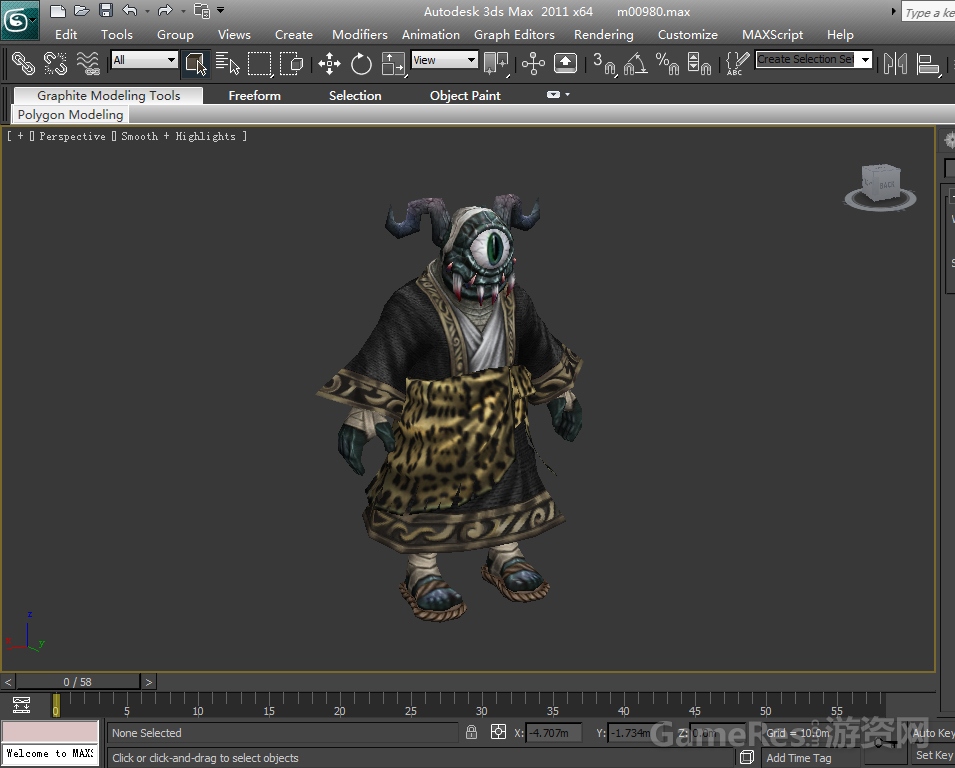Open the Create menu
This screenshot has width=955, height=768.
(x=294, y=35)
